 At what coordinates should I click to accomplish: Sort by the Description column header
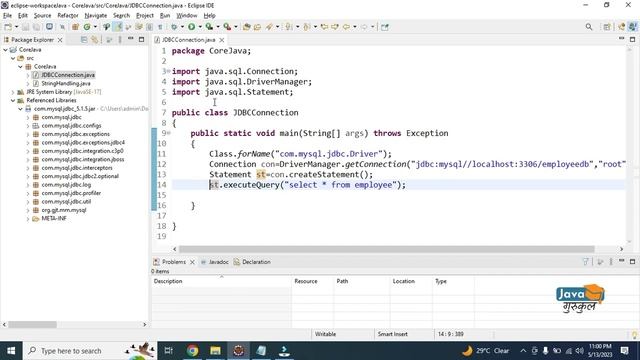[221, 281]
